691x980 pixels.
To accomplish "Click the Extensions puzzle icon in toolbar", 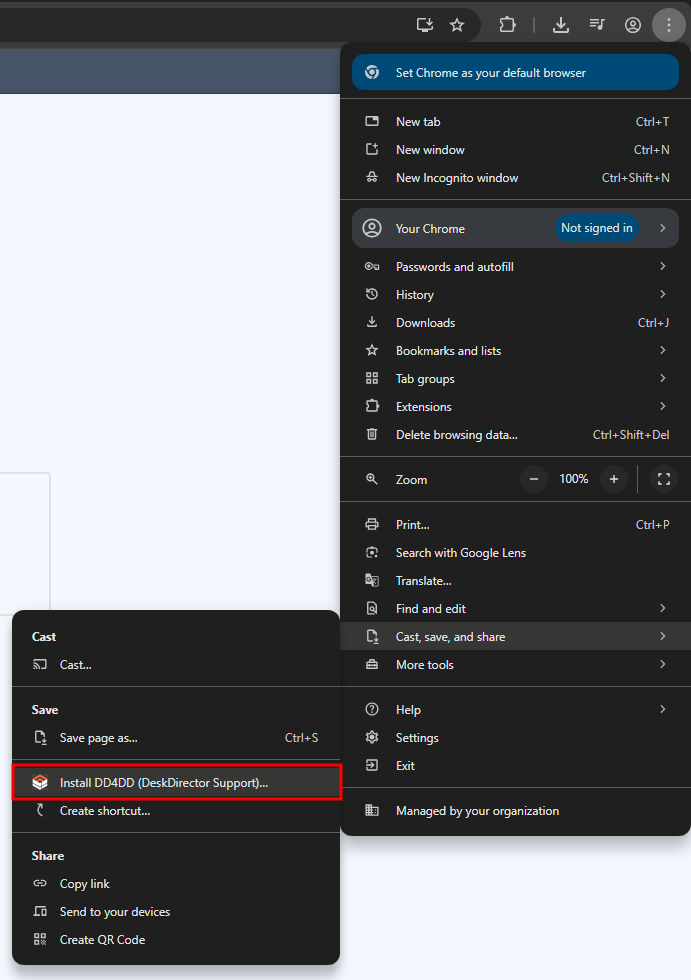I will (x=507, y=25).
